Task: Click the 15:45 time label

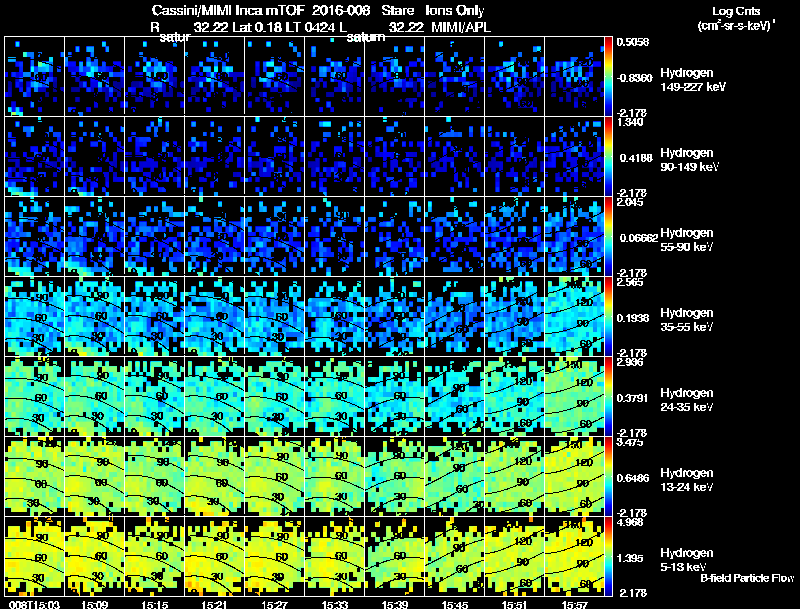Action: 455,605
